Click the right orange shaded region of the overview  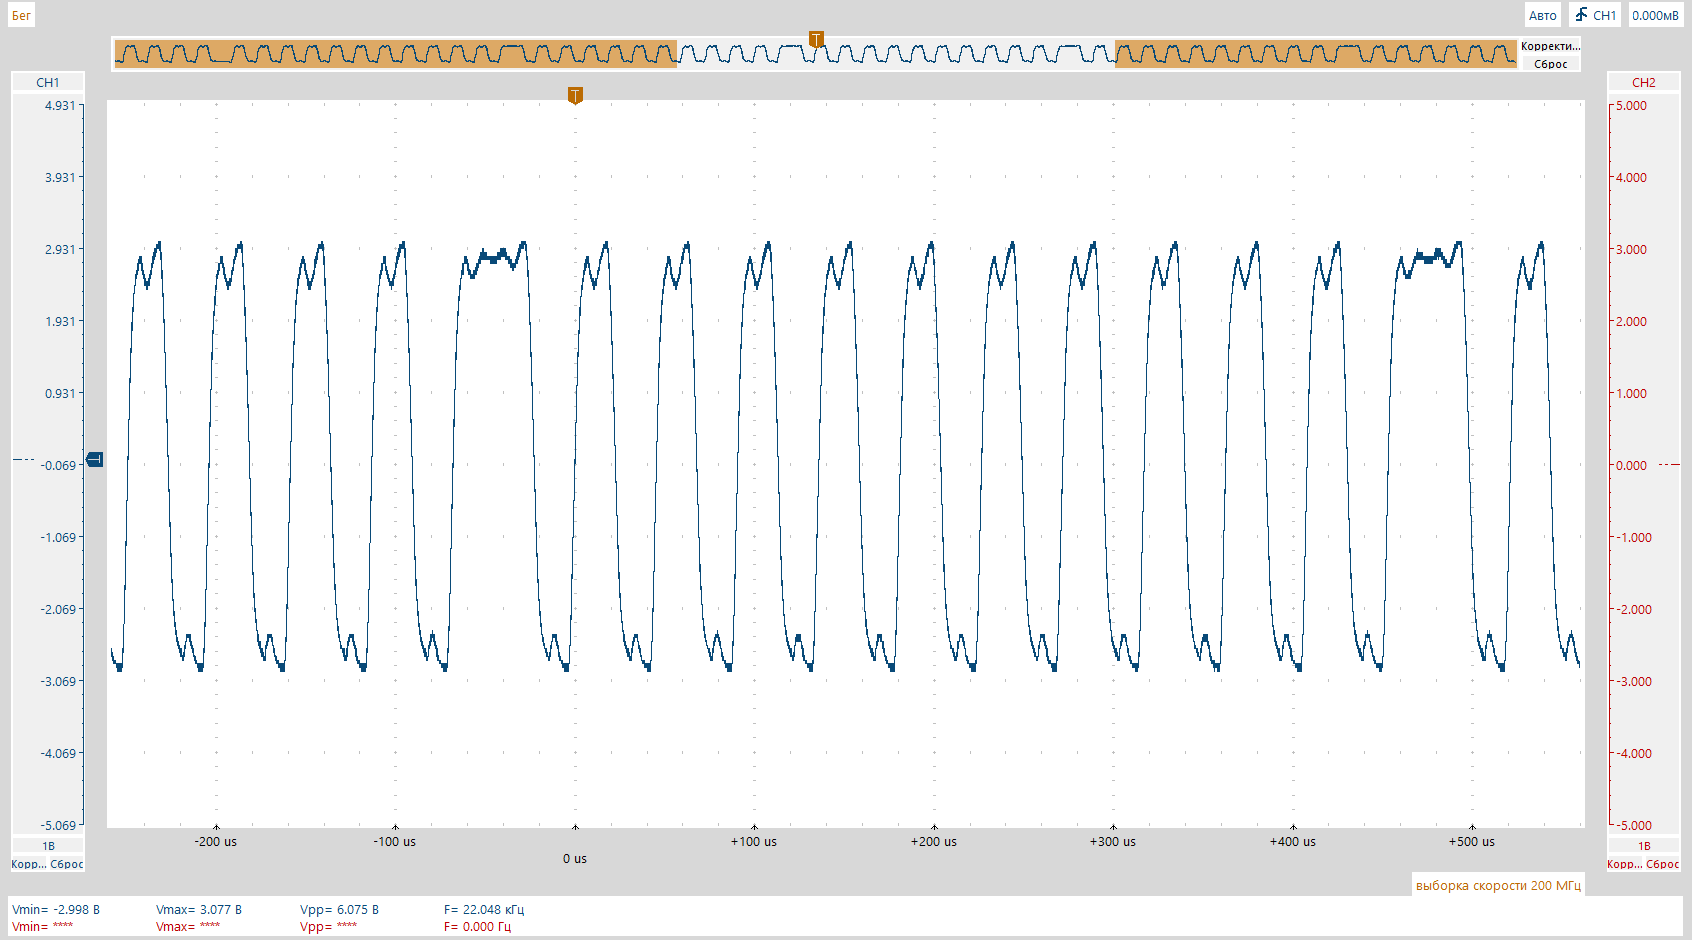1316,54
